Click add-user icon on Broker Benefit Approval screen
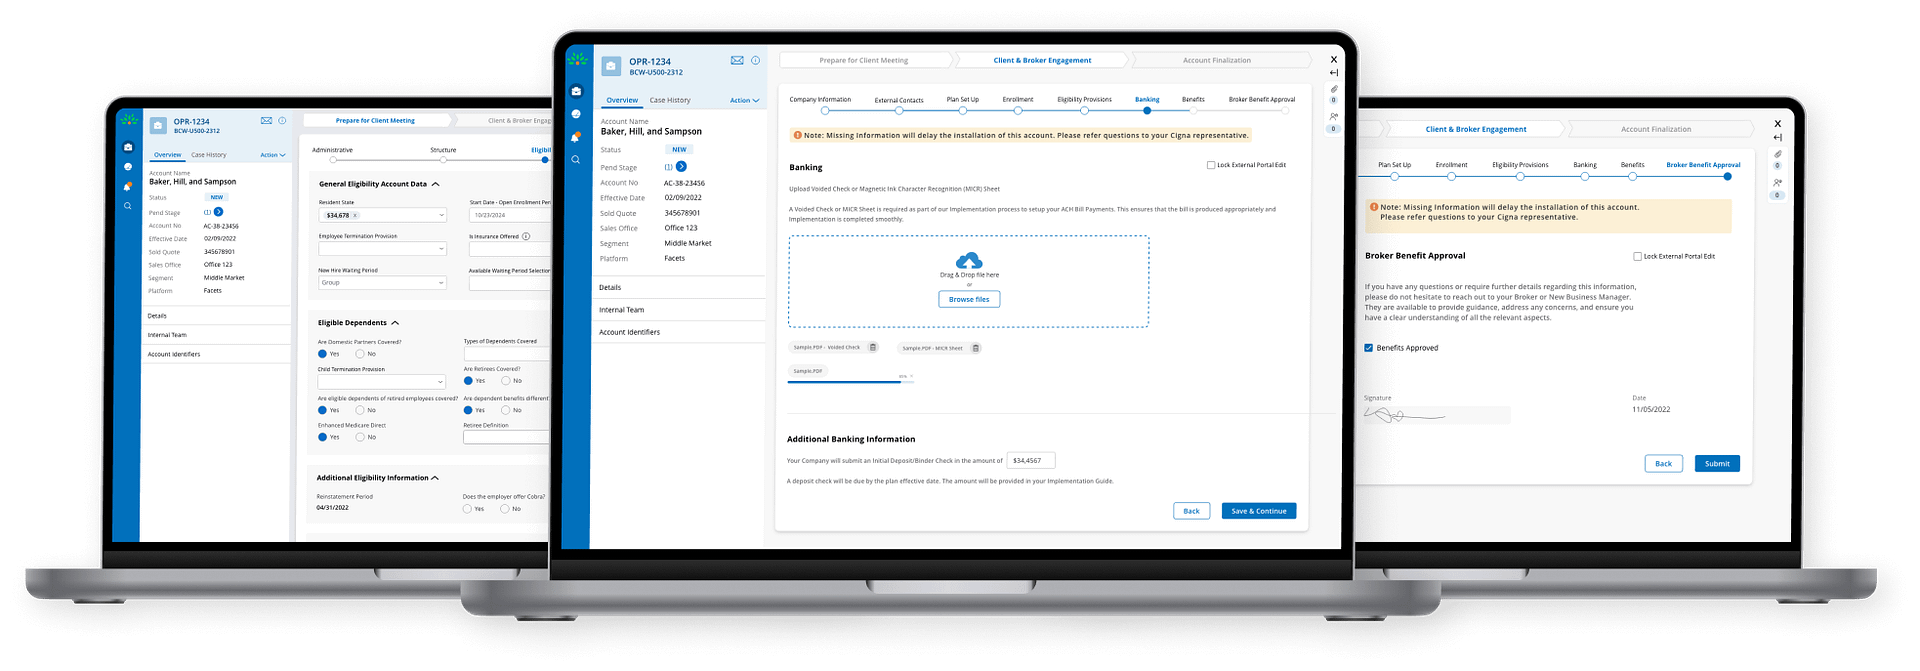The width and height of the screenshot is (1920, 671). [x=1777, y=183]
